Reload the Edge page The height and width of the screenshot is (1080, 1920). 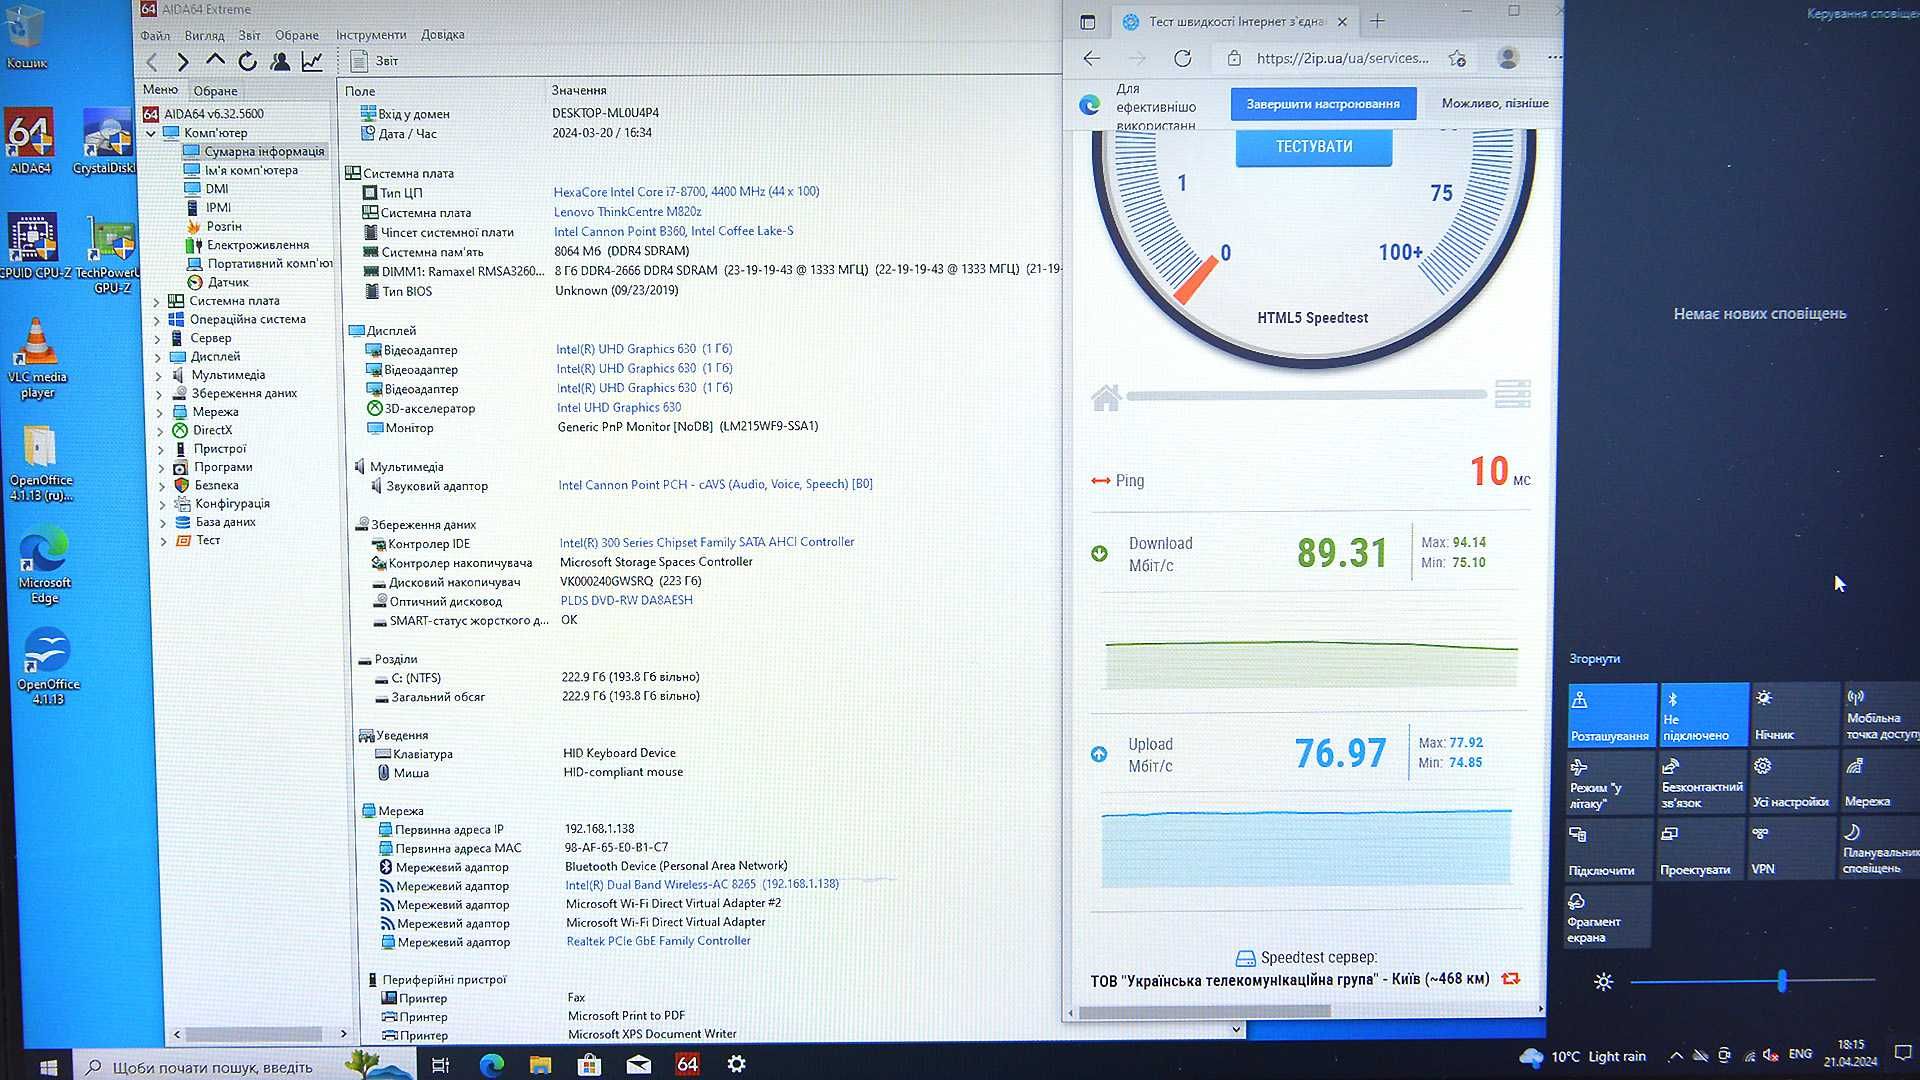pos(1183,58)
